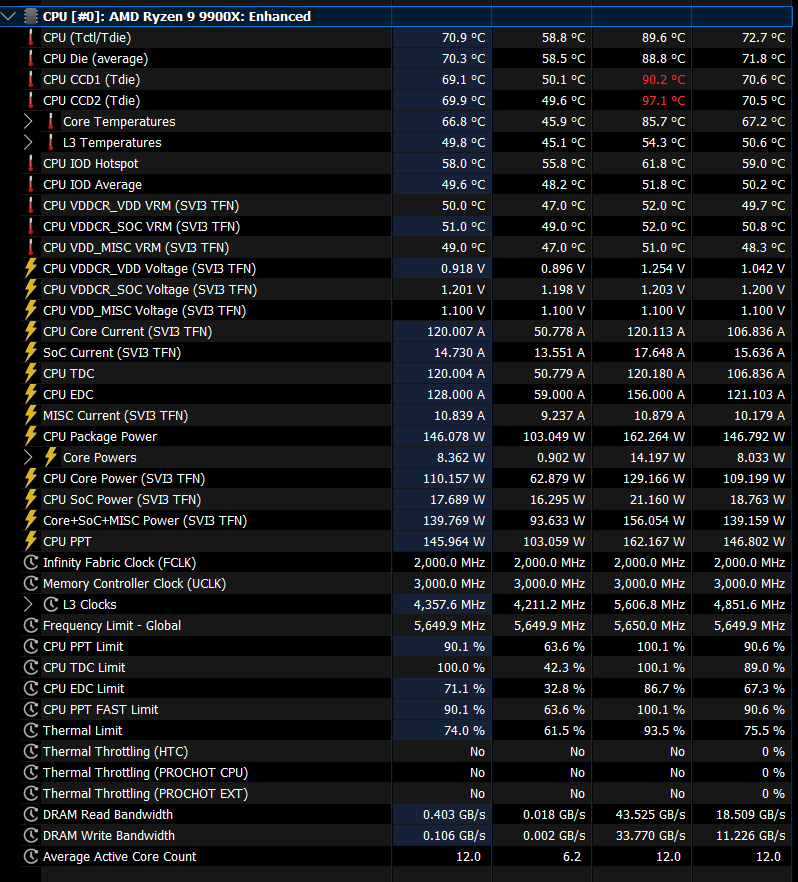Expand the L3 Clocks group
Screen dimensions: 798x882
click(x=28, y=604)
